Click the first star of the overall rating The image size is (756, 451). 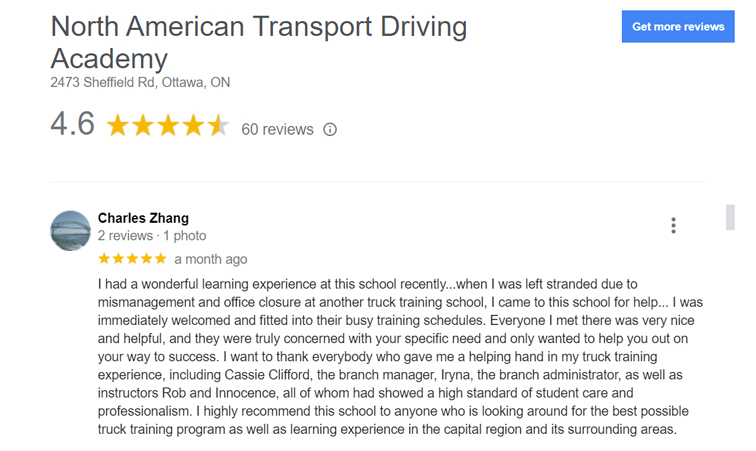coord(118,126)
